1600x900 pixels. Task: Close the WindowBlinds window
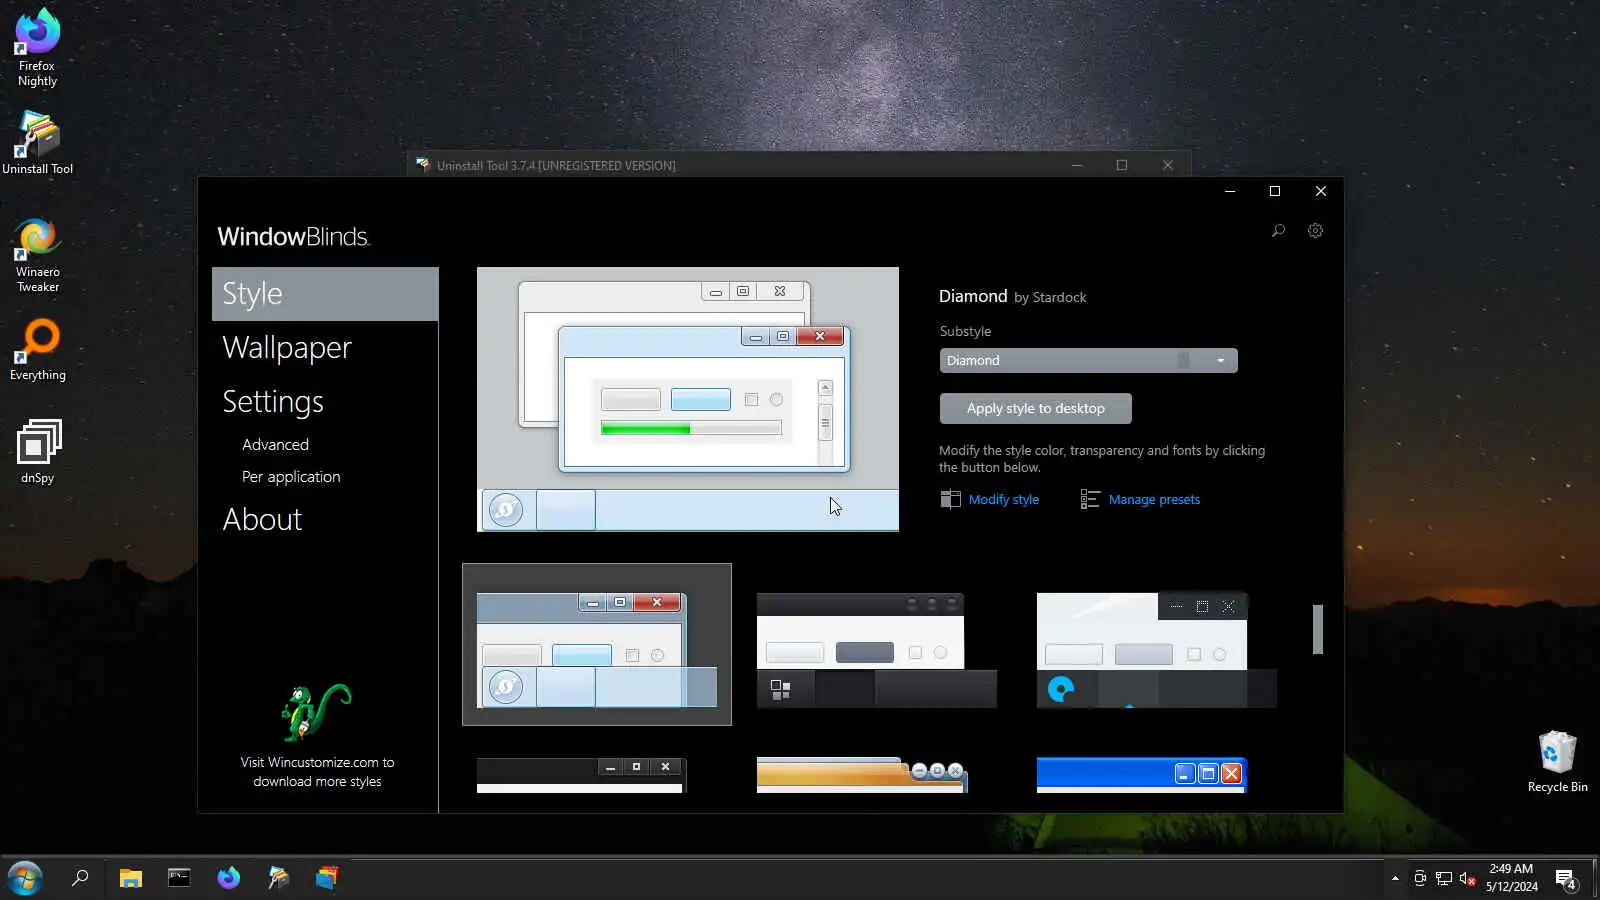[1321, 191]
